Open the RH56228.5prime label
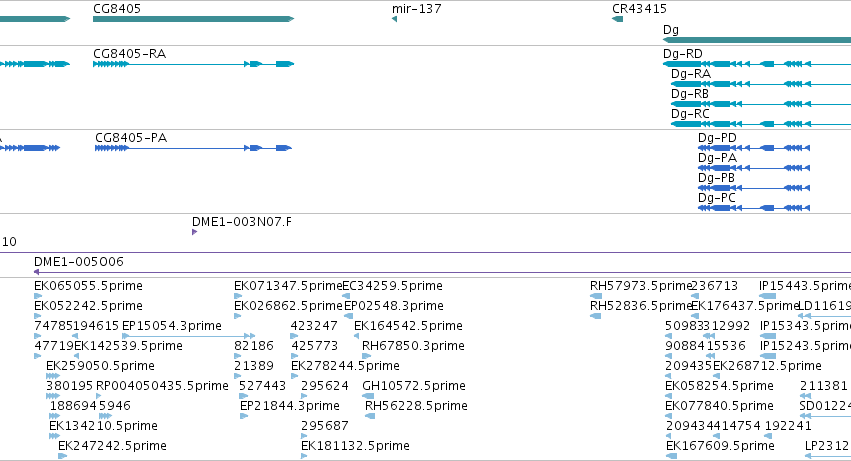The width and height of the screenshot is (851, 461). point(416,406)
